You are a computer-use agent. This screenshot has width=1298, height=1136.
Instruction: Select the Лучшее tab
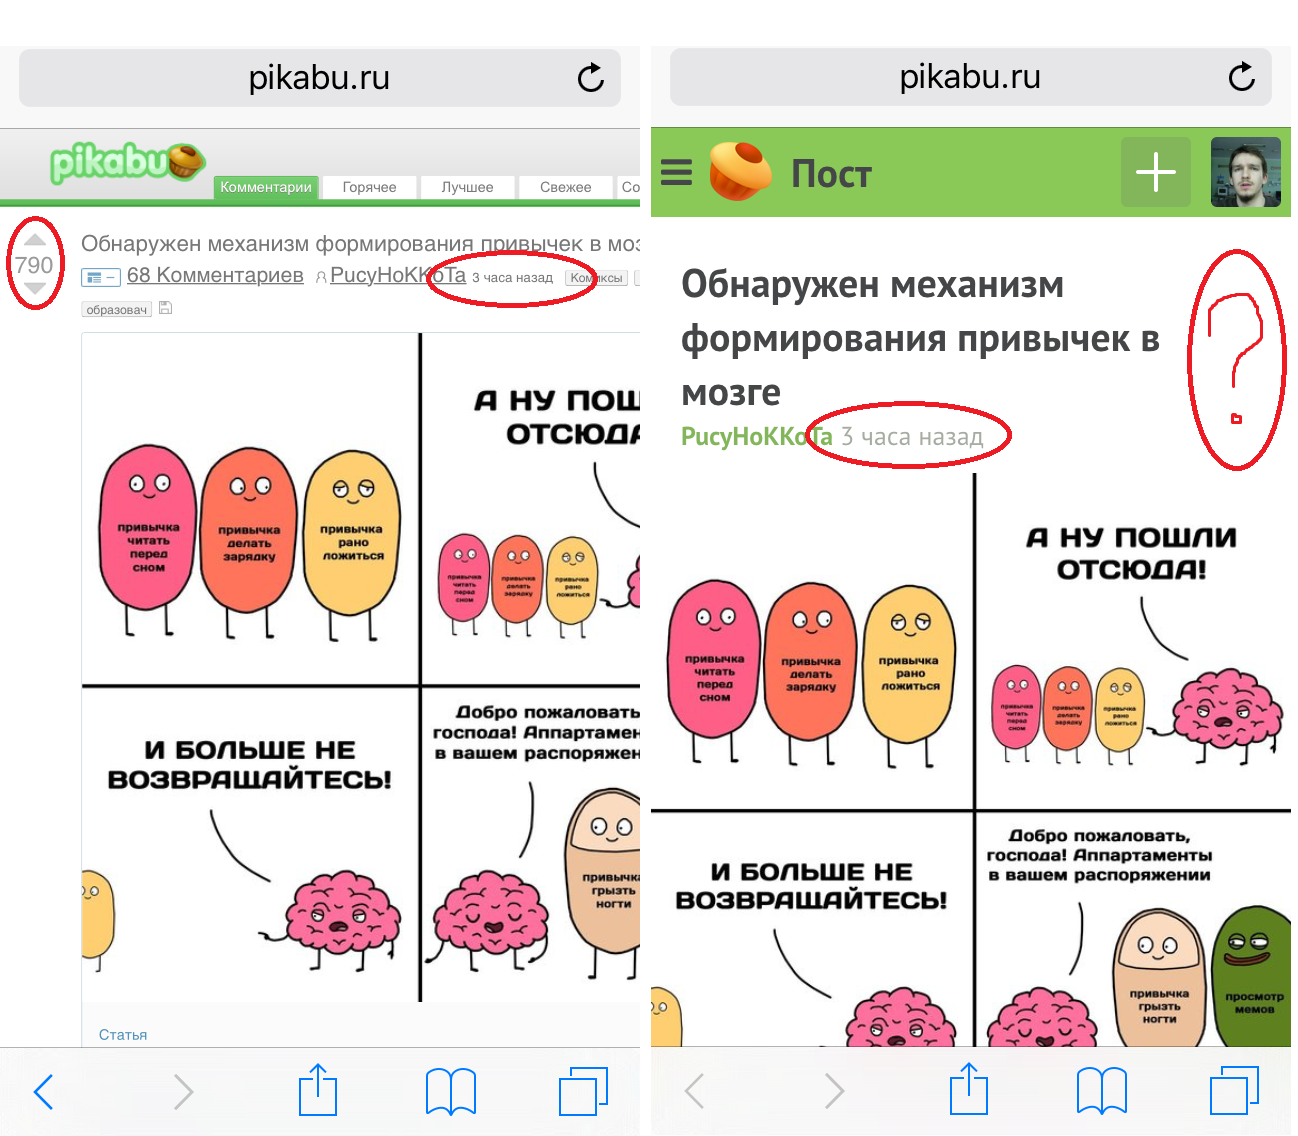click(467, 187)
